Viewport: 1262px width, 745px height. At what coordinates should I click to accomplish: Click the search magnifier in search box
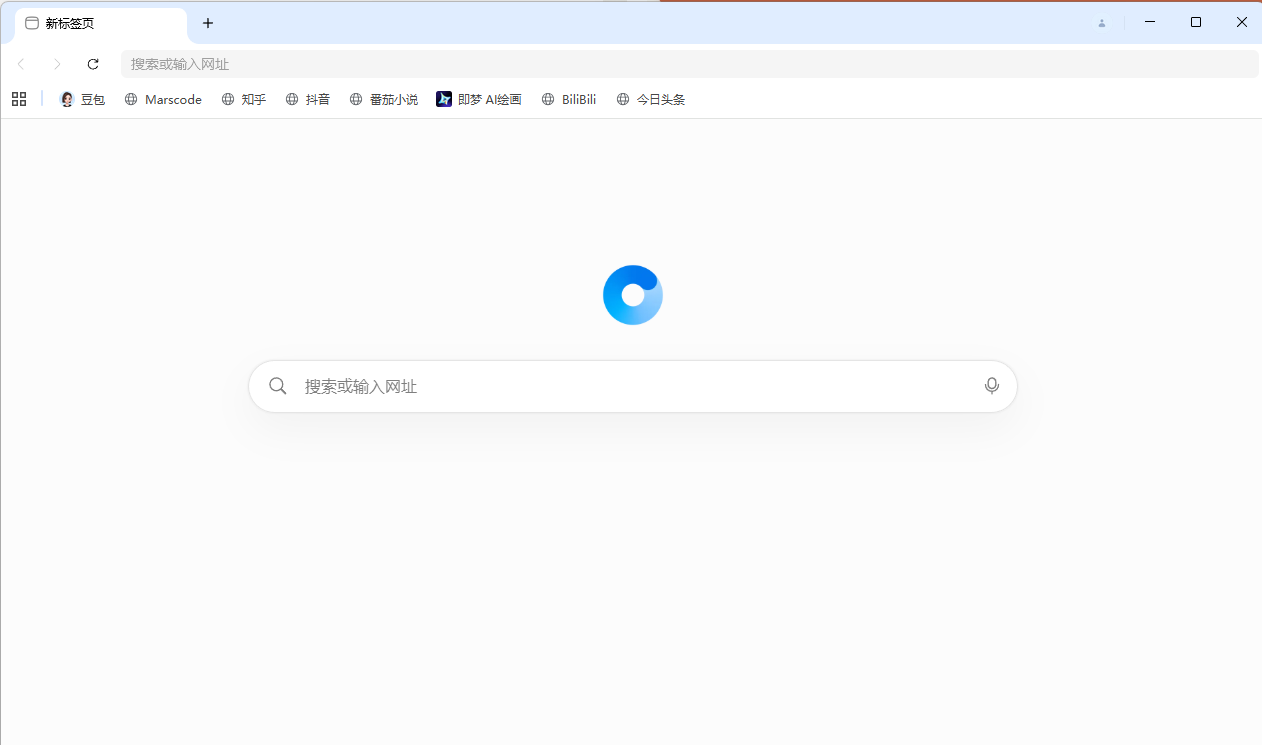[277, 385]
